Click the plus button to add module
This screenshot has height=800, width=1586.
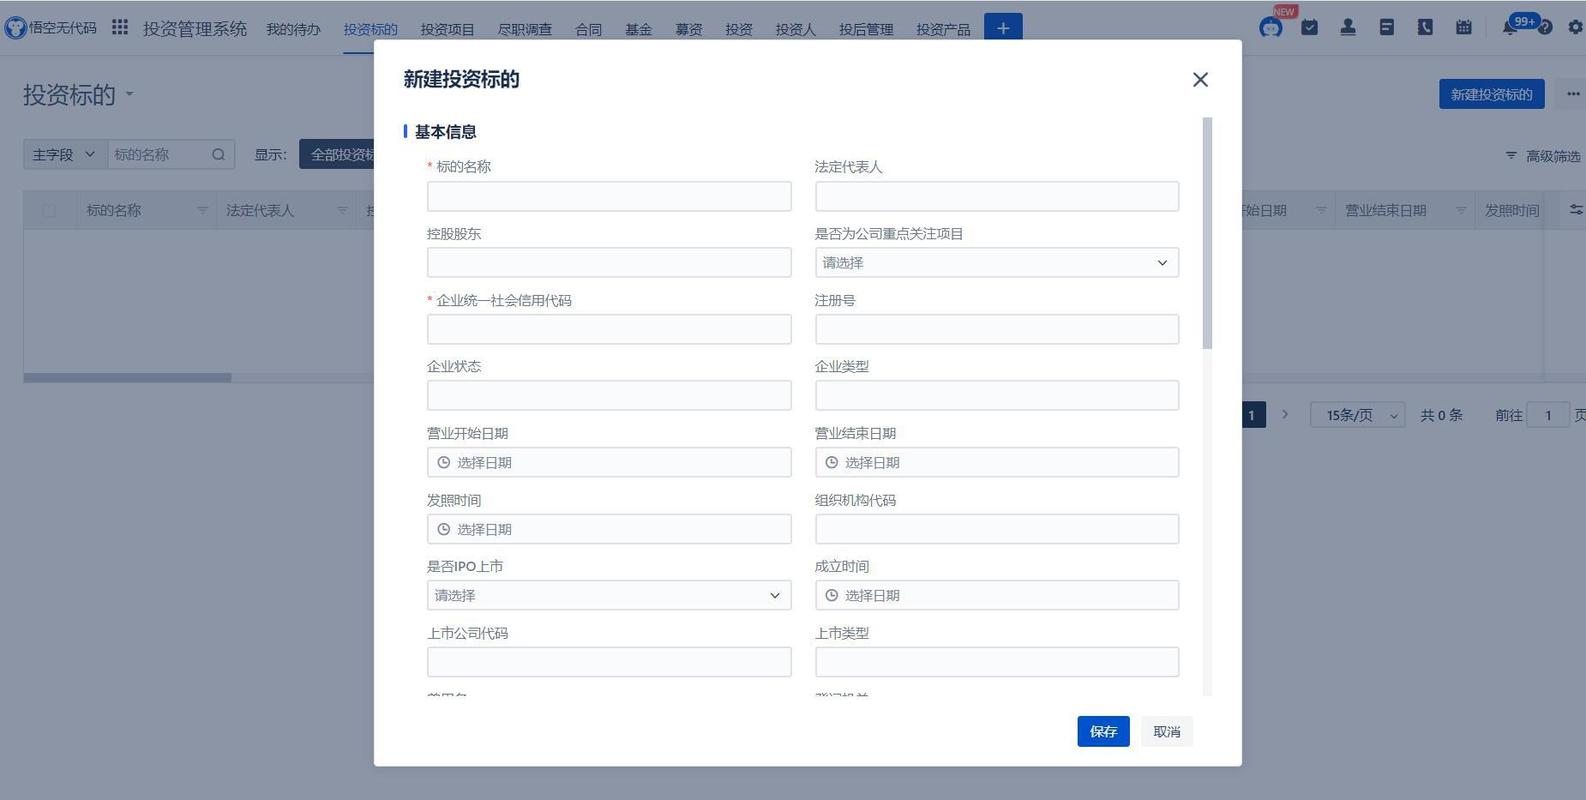(x=1003, y=28)
